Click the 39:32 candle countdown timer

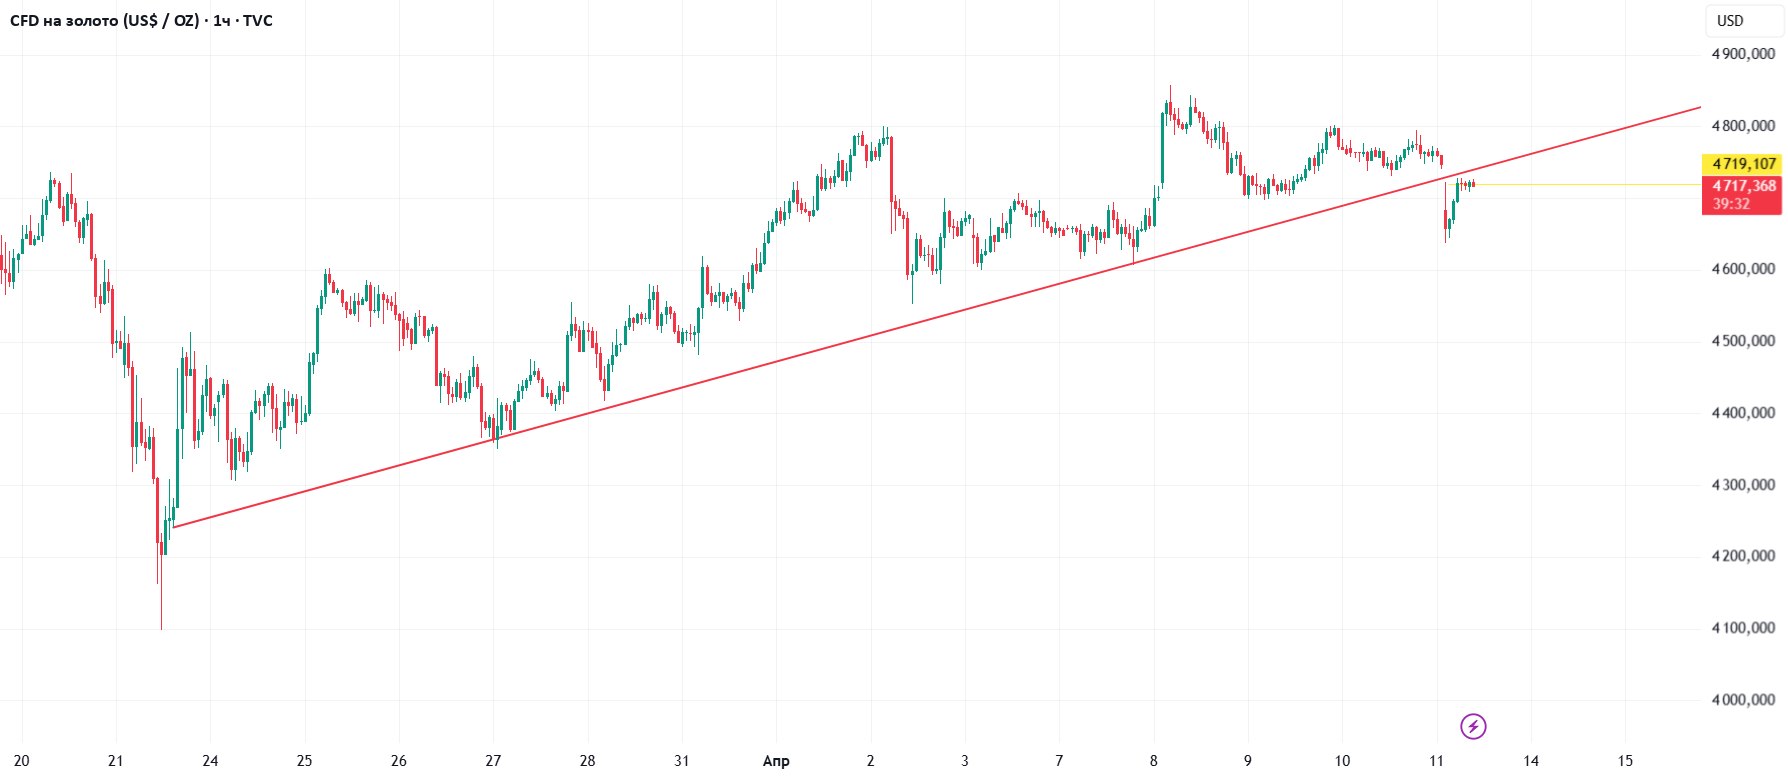point(1731,204)
